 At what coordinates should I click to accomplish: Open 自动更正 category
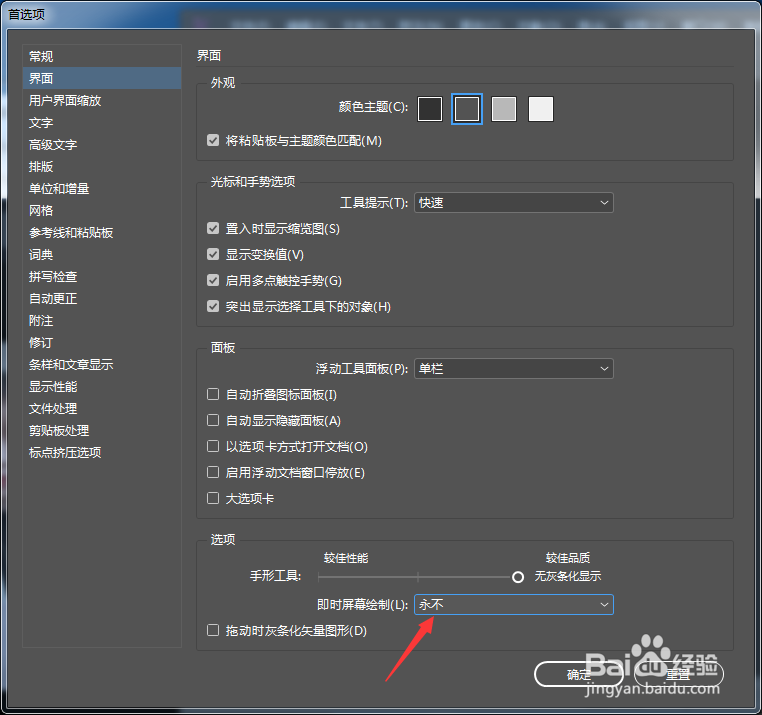102,298
